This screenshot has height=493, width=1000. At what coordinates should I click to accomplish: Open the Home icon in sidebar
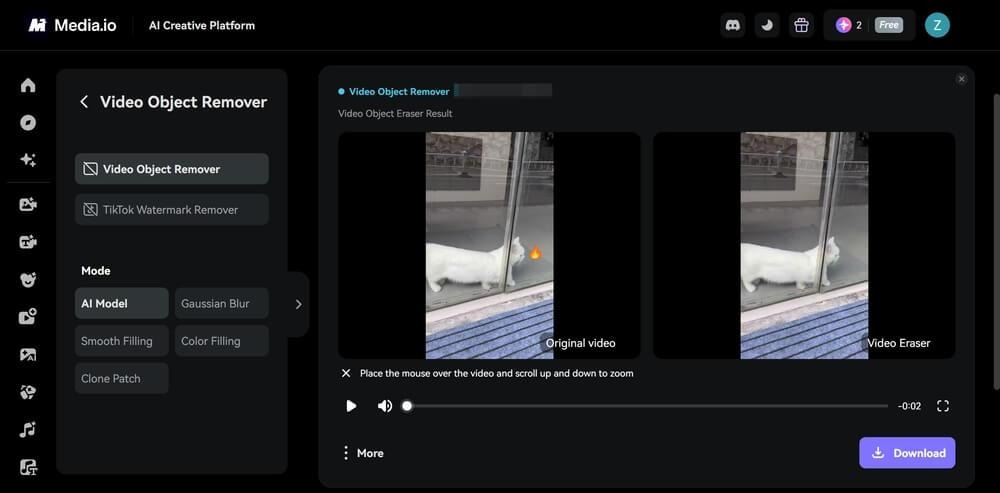(28, 85)
